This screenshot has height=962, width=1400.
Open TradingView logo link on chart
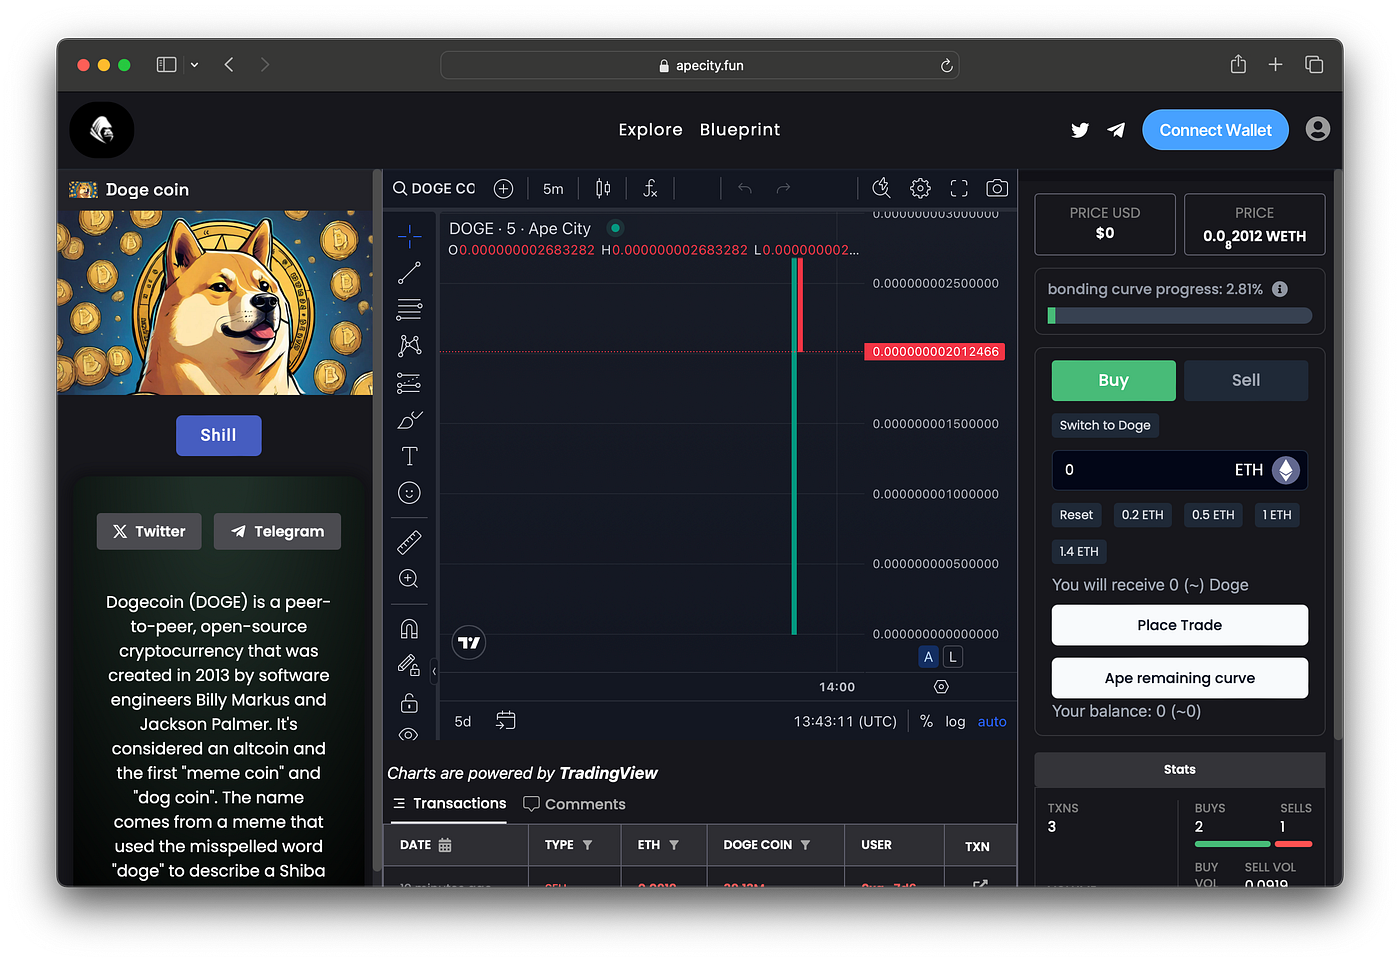(469, 642)
